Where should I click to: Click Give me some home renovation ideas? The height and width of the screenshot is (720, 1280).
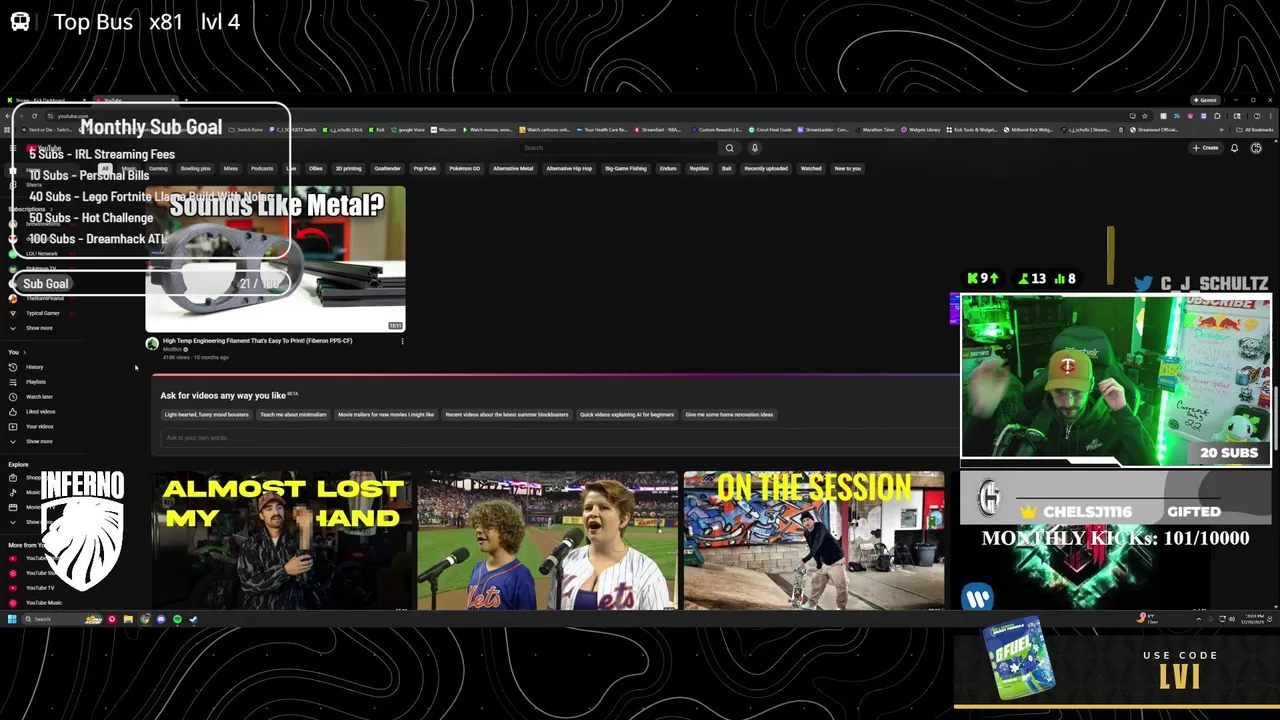click(729, 415)
